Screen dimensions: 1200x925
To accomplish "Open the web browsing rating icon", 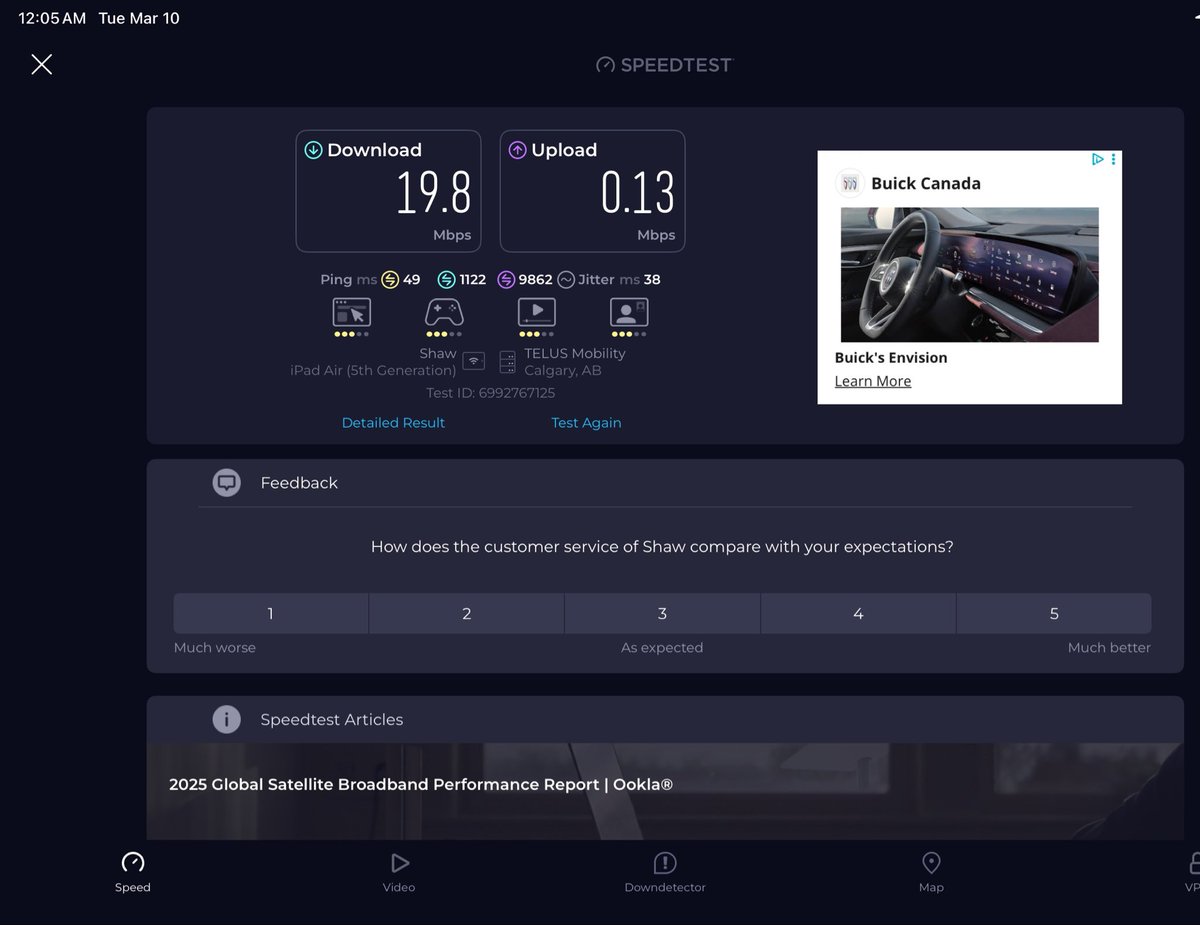I will pyautogui.click(x=351, y=312).
